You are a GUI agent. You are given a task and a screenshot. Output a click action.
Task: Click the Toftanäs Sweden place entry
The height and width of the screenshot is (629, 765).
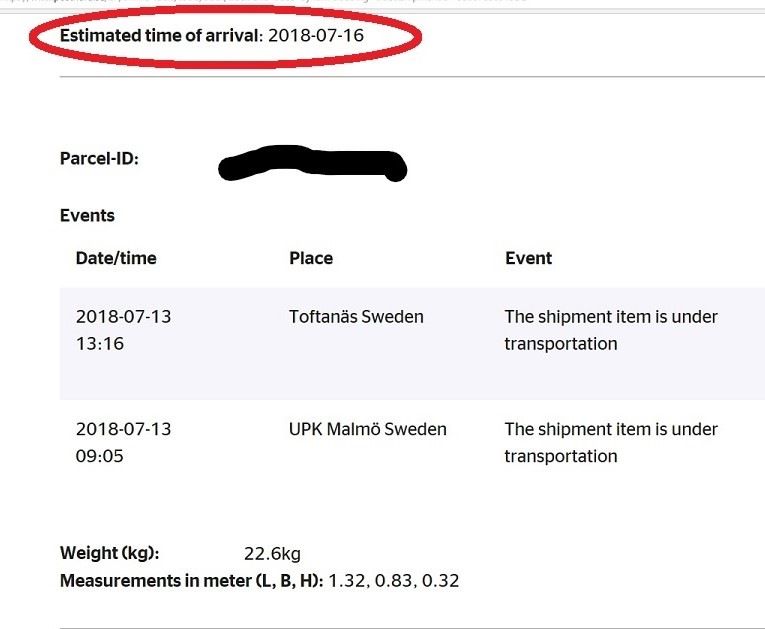tap(356, 317)
